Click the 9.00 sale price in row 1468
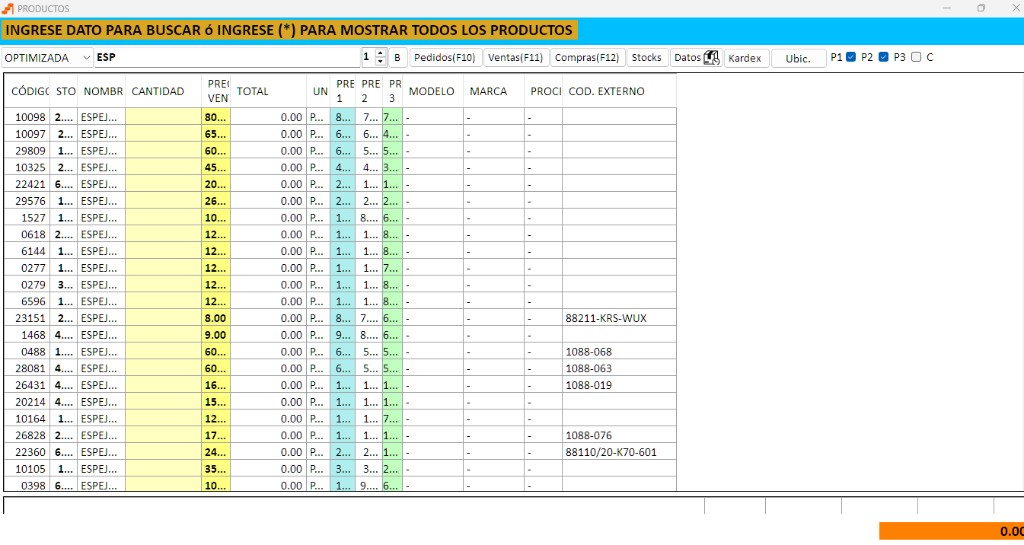Viewport: 1024px width, 545px height. click(216, 335)
